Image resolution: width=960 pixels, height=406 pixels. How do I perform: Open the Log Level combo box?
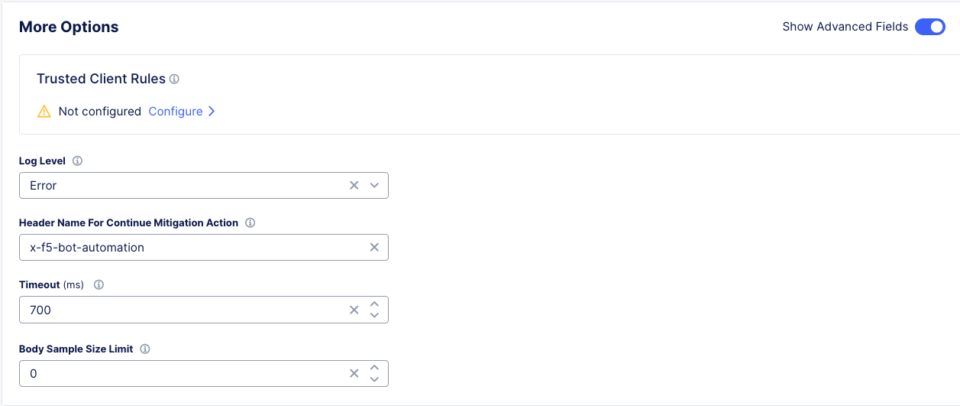click(x=204, y=186)
